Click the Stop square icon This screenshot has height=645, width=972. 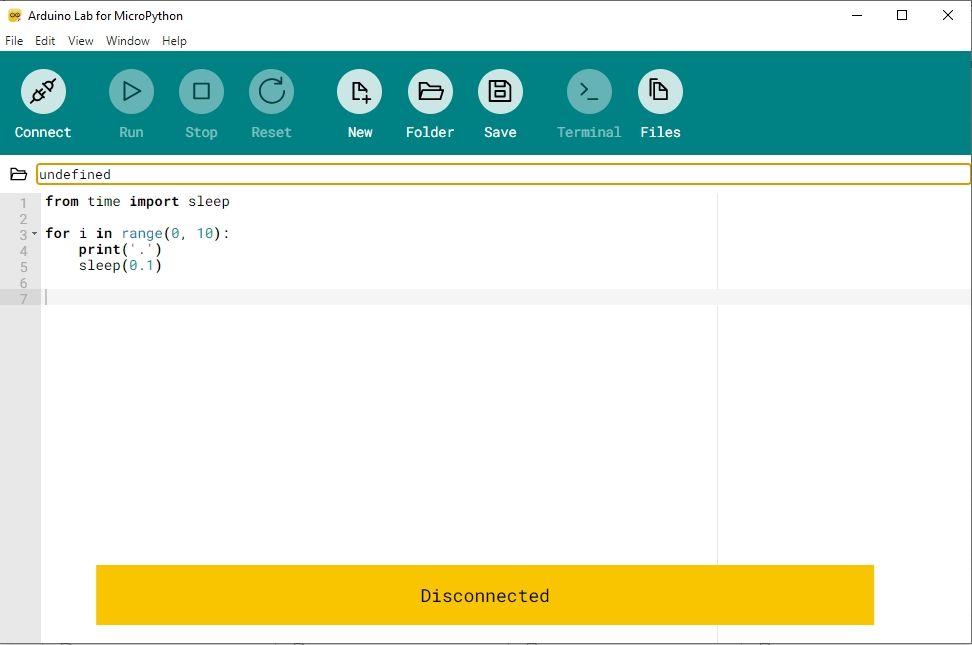tap(201, 92)
